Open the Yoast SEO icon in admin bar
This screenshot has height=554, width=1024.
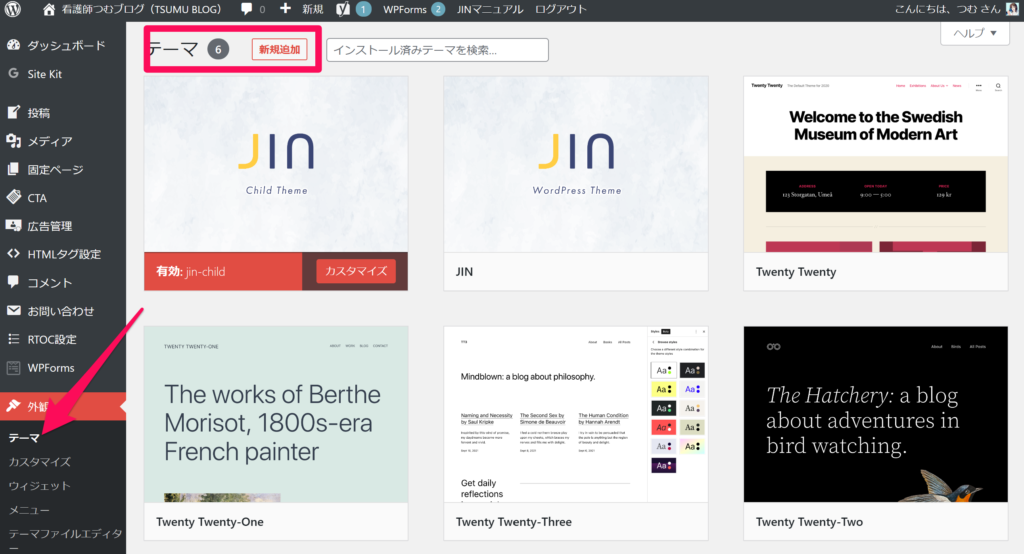(343, 9)
